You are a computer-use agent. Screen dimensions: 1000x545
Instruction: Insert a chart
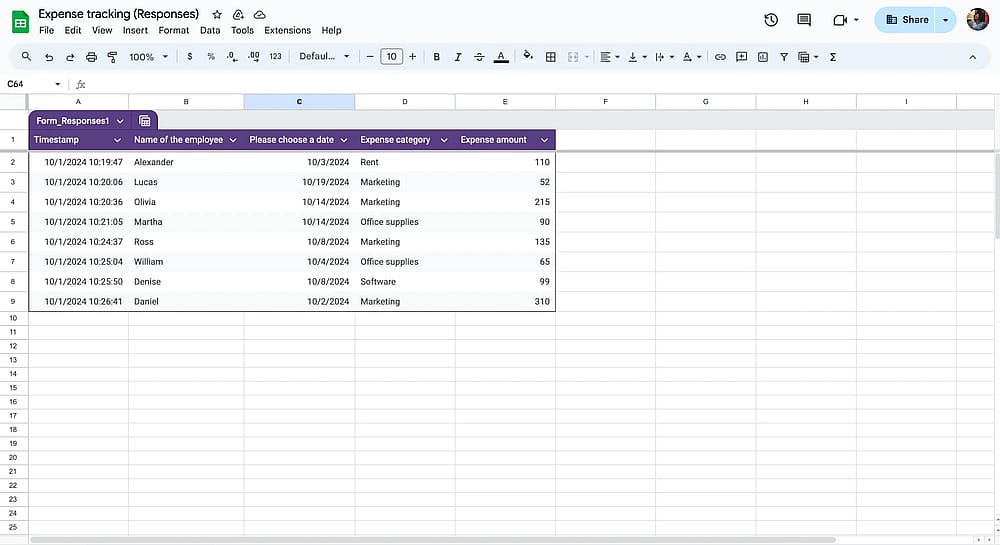click(x=763, y=57)
